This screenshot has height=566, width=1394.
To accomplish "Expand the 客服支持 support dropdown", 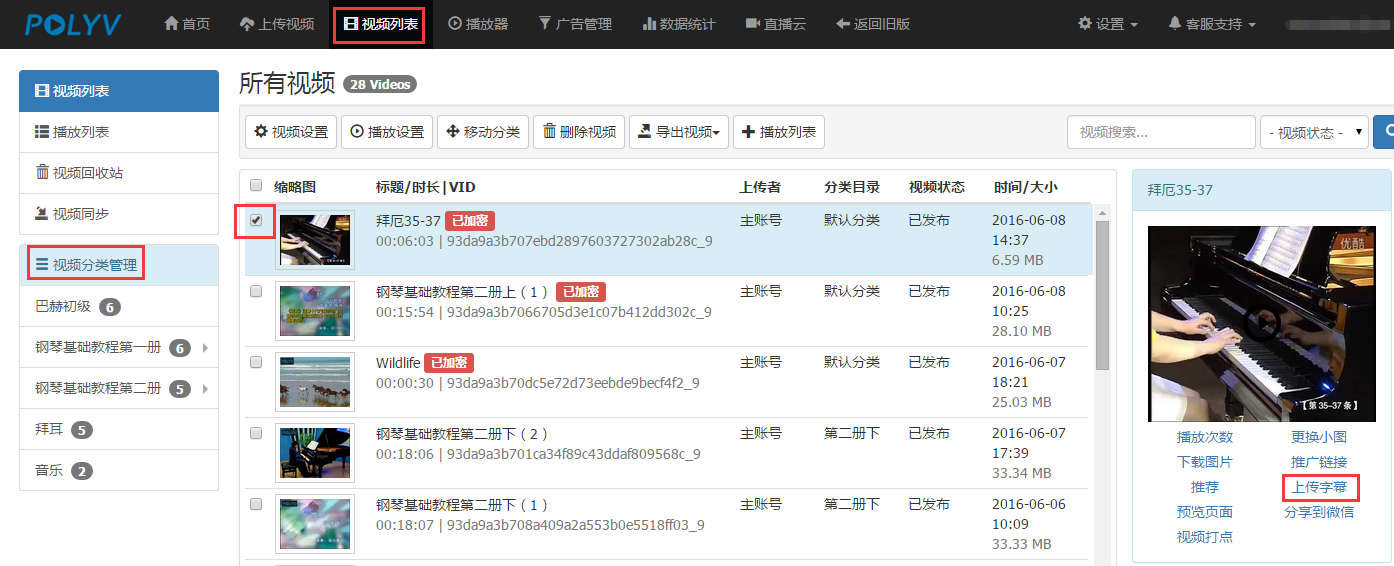I will [x=1212, y=24].
